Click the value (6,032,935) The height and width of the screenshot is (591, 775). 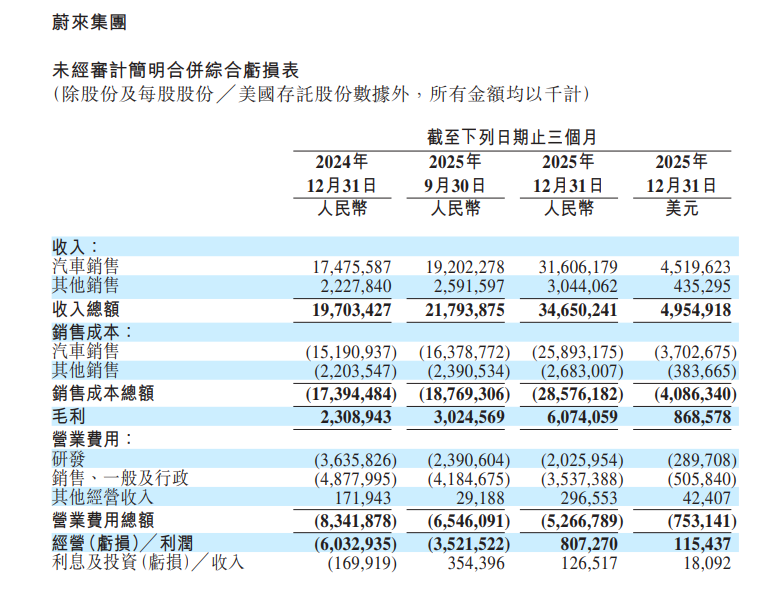355,545
